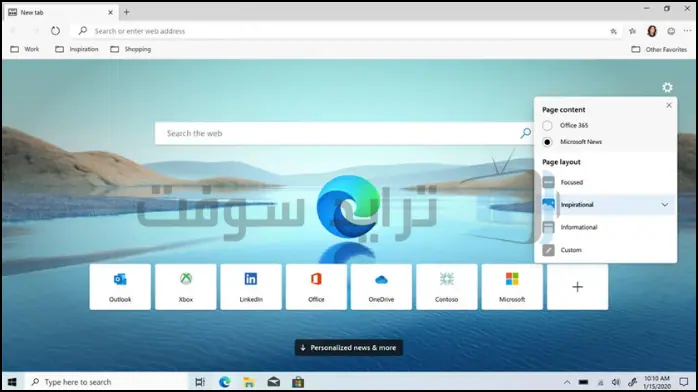Show hidden system tray icons

(567, 382)
